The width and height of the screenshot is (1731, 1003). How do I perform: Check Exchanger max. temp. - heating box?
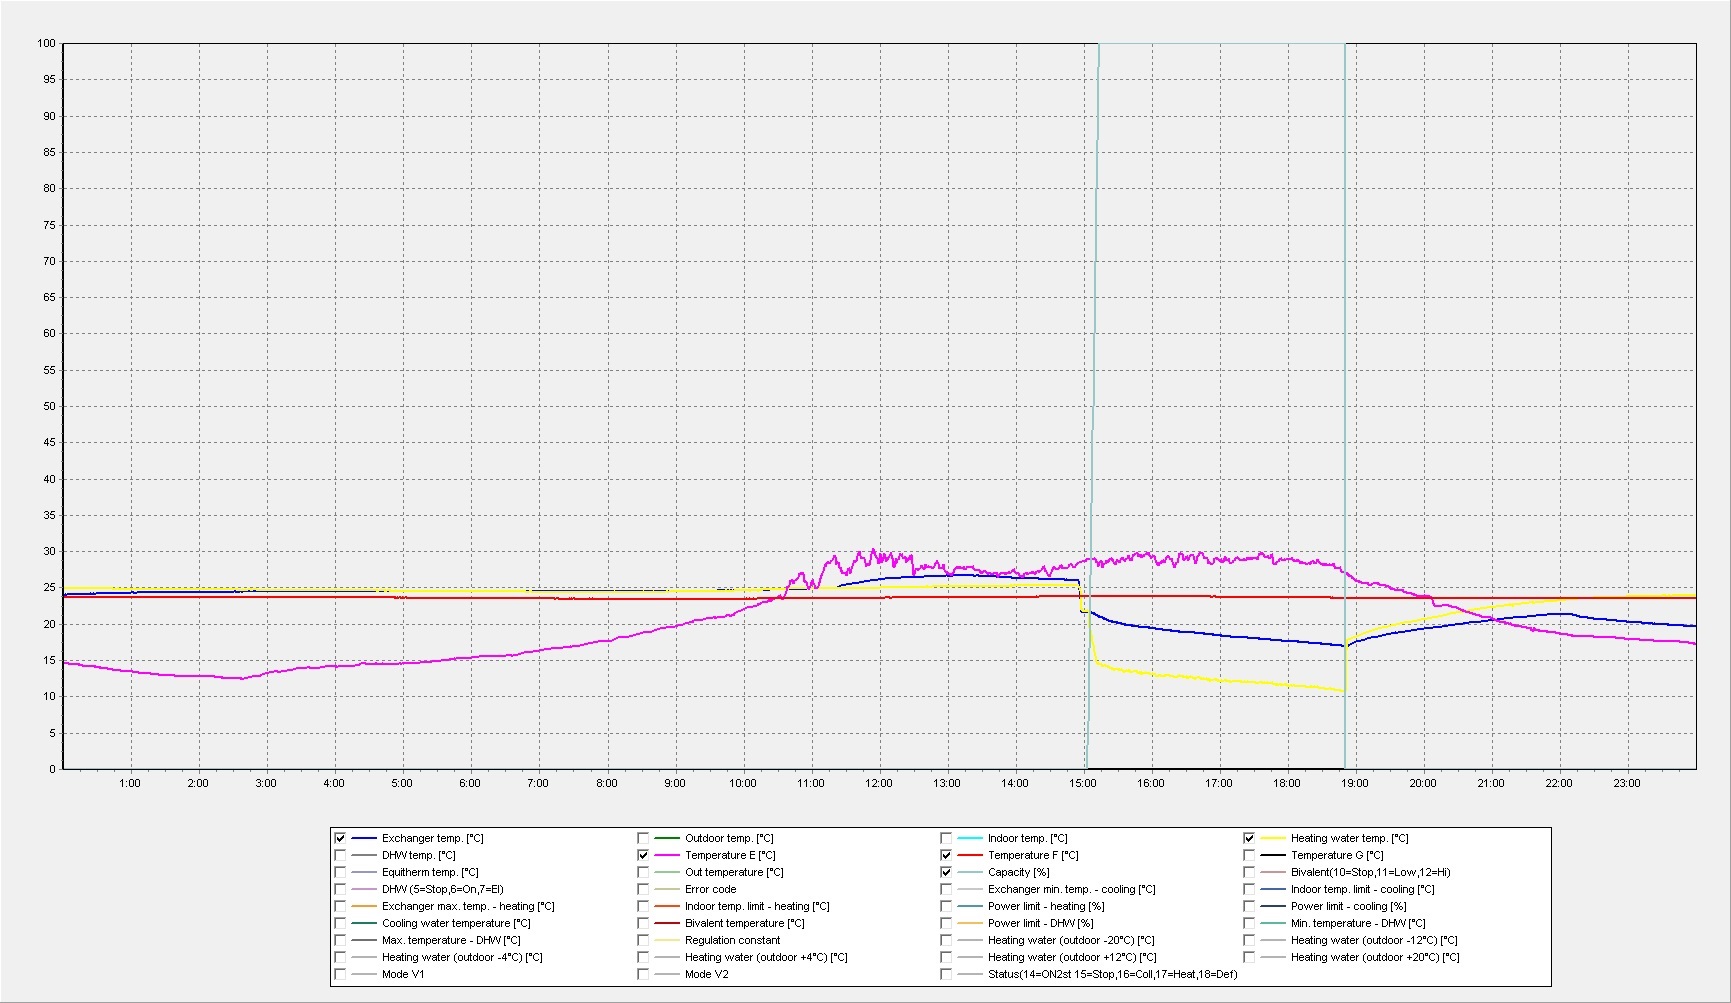point(340,906)
